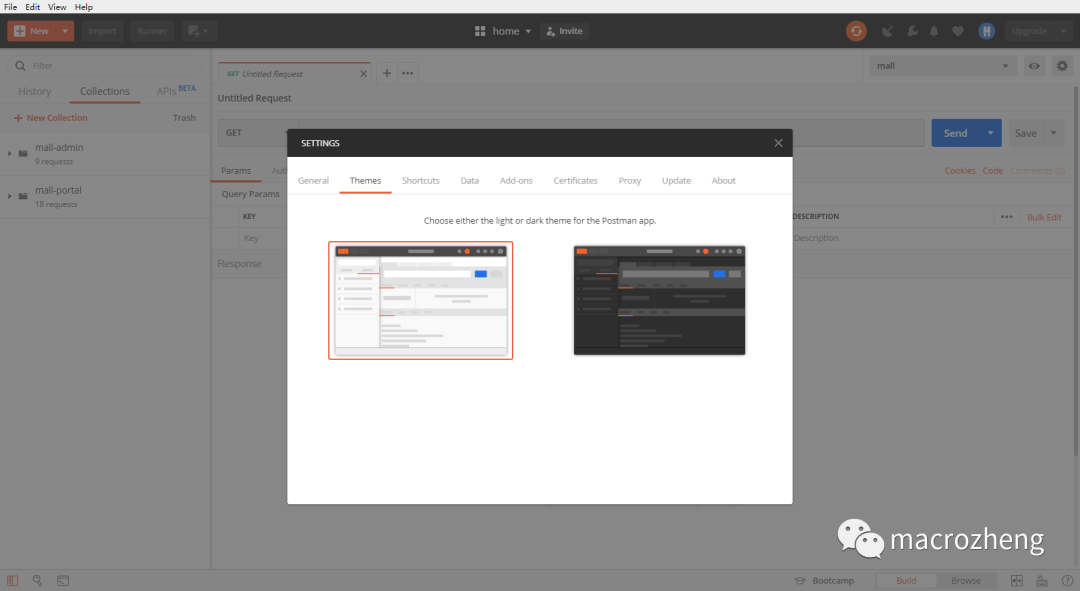
Task: Select the Params request tab
Action: coord(236,171)
